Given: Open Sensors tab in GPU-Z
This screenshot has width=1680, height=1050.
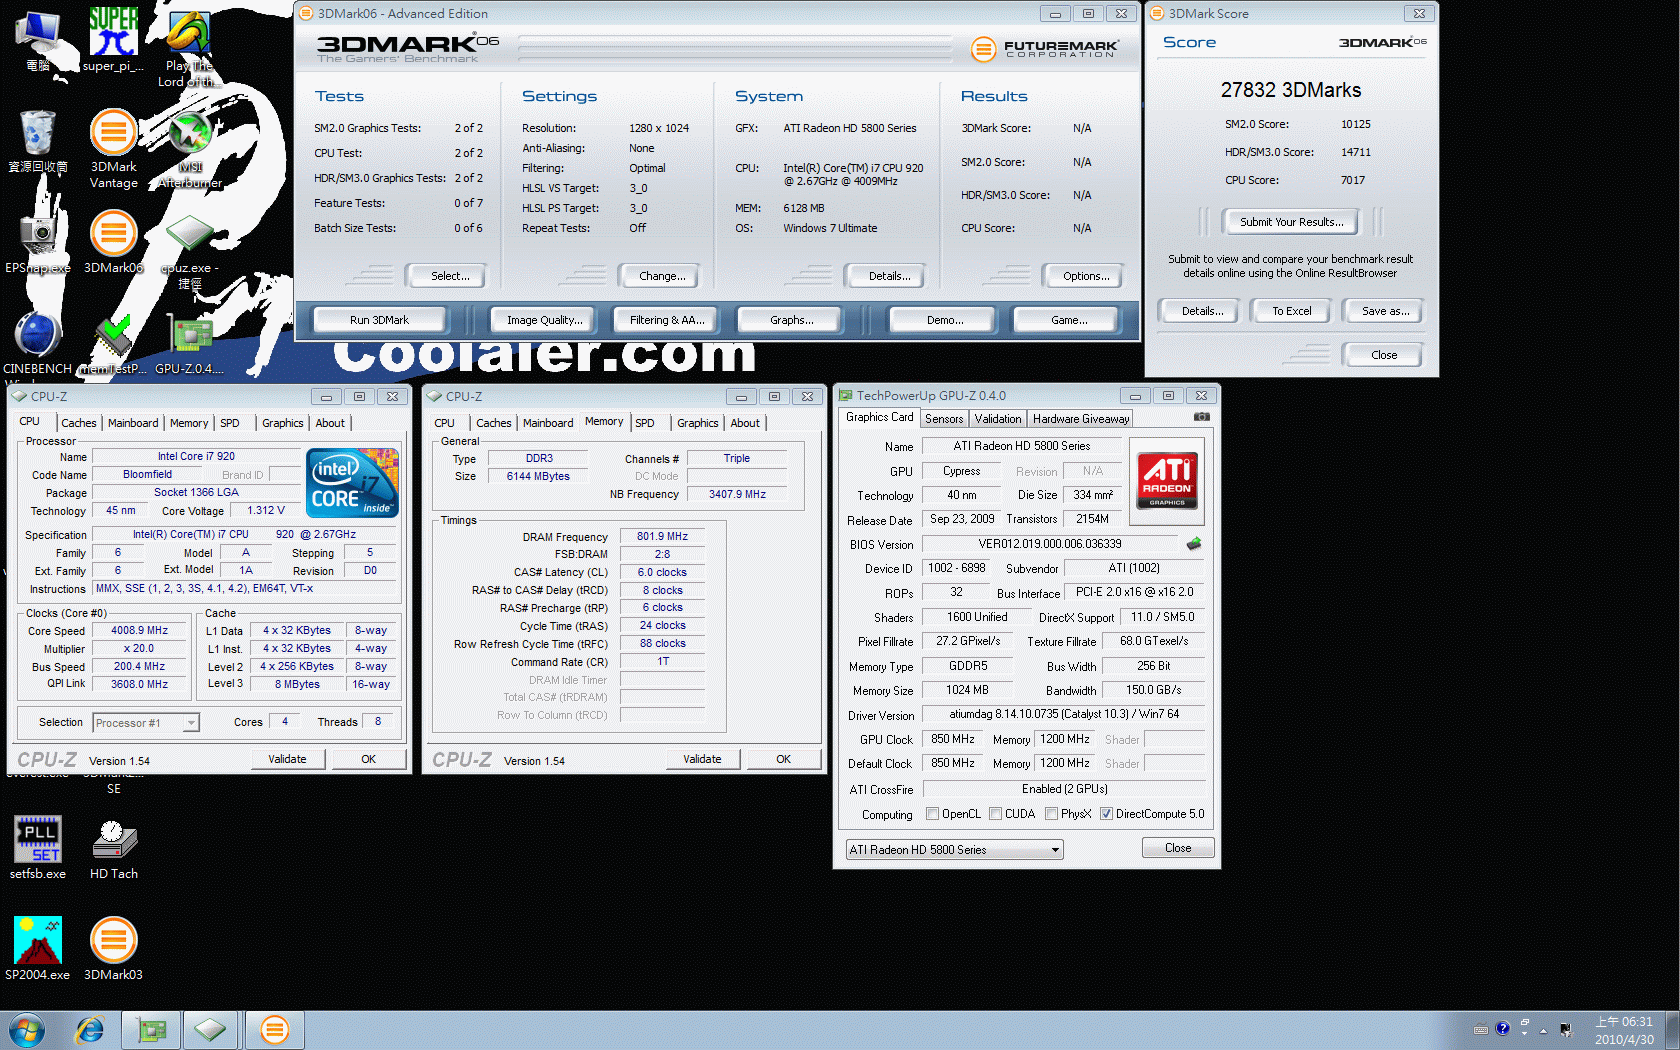Looking at the screenshot, I should point(944,419).
